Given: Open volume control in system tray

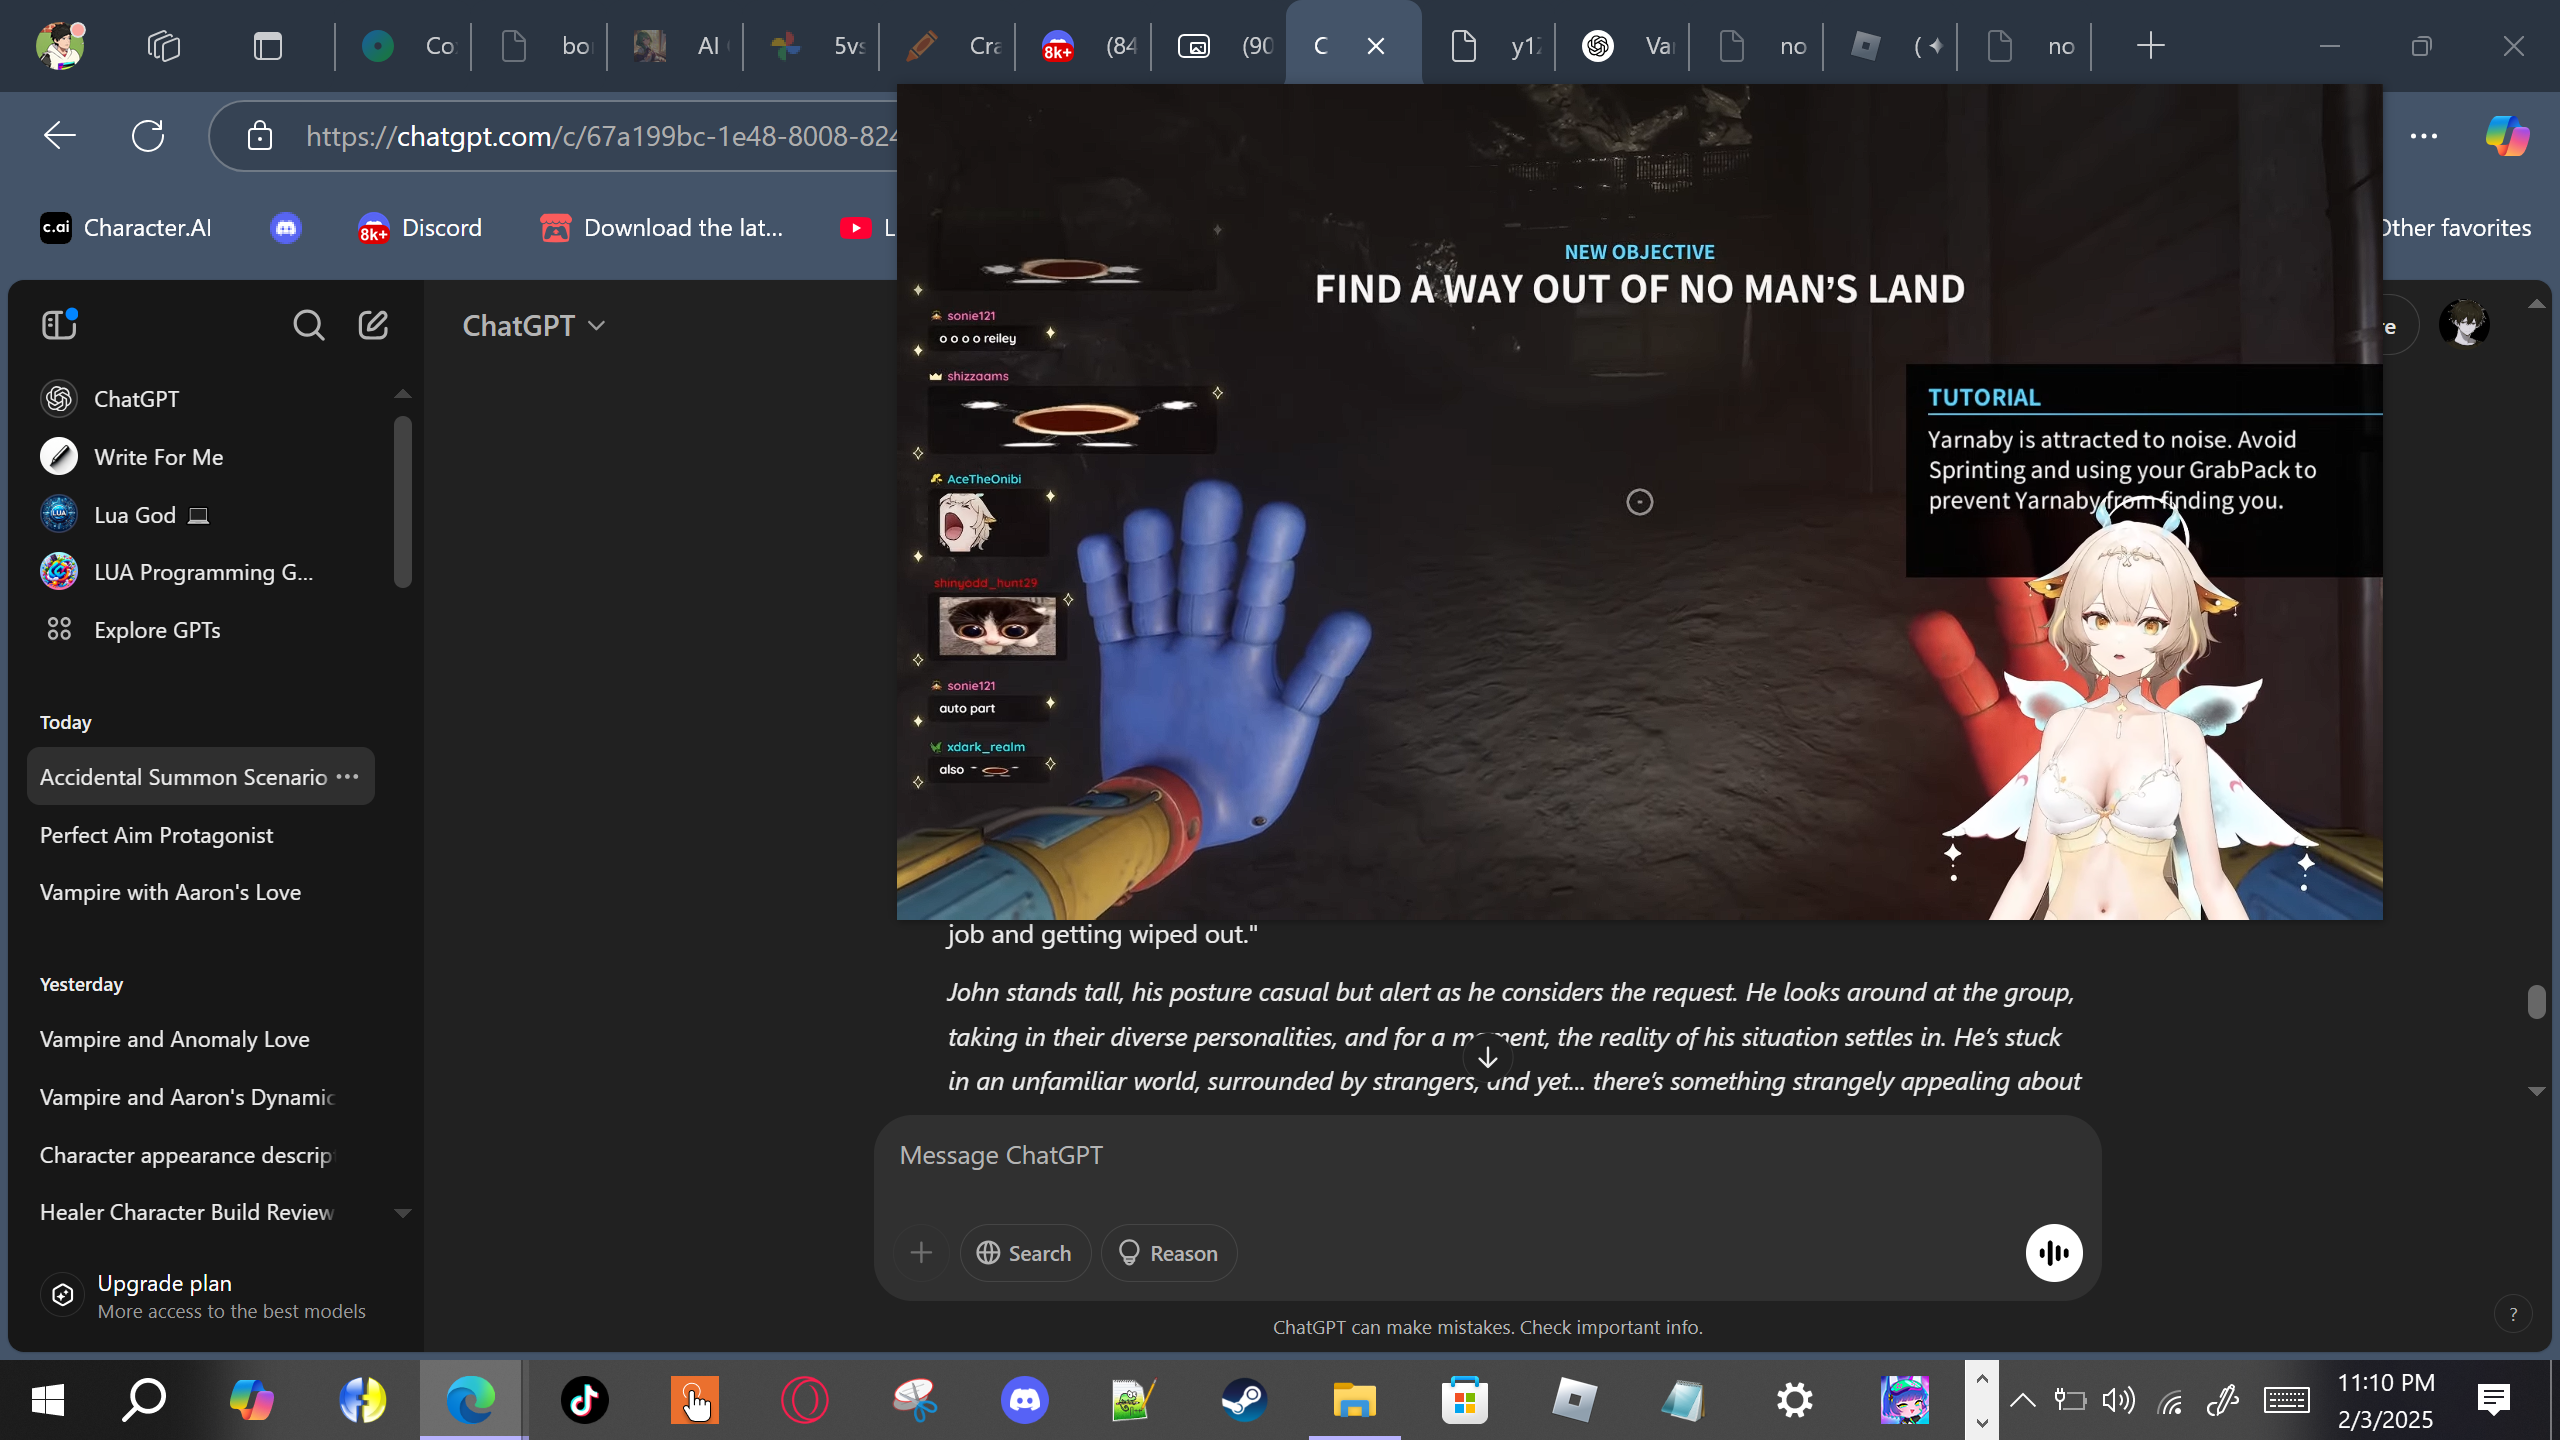Looking at the screenshot, I should 2118,1400.
